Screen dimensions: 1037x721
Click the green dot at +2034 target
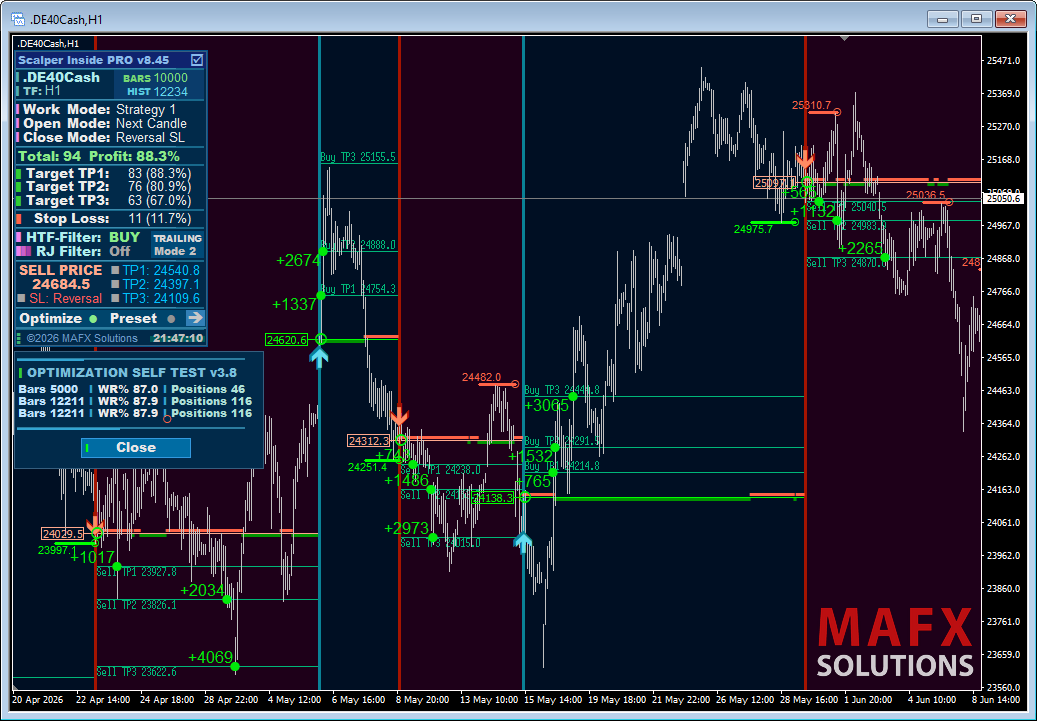coord(227,599)
